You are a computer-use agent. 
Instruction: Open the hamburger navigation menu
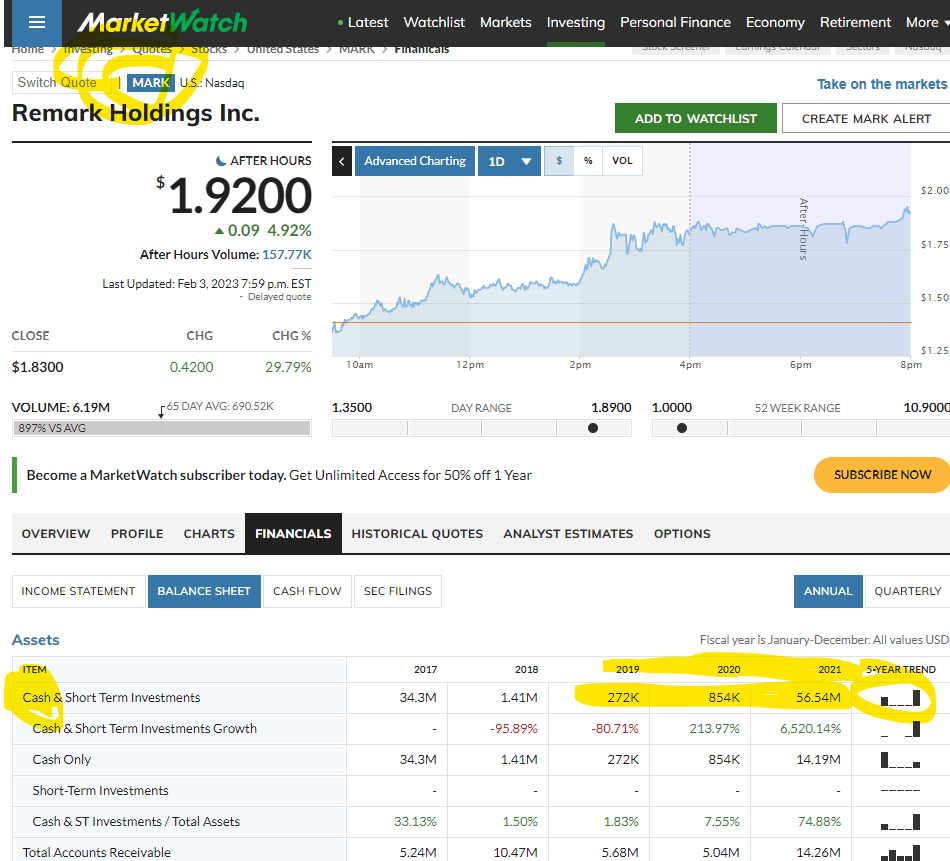(37, 22)
